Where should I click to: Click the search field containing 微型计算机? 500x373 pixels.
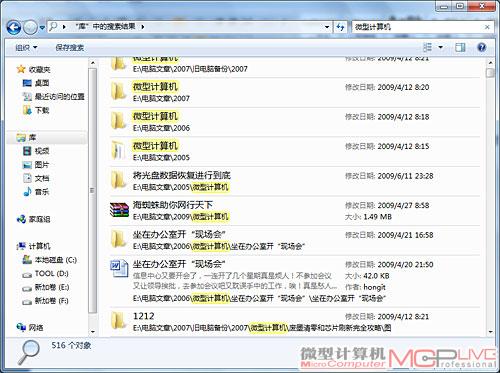[418, 27]
